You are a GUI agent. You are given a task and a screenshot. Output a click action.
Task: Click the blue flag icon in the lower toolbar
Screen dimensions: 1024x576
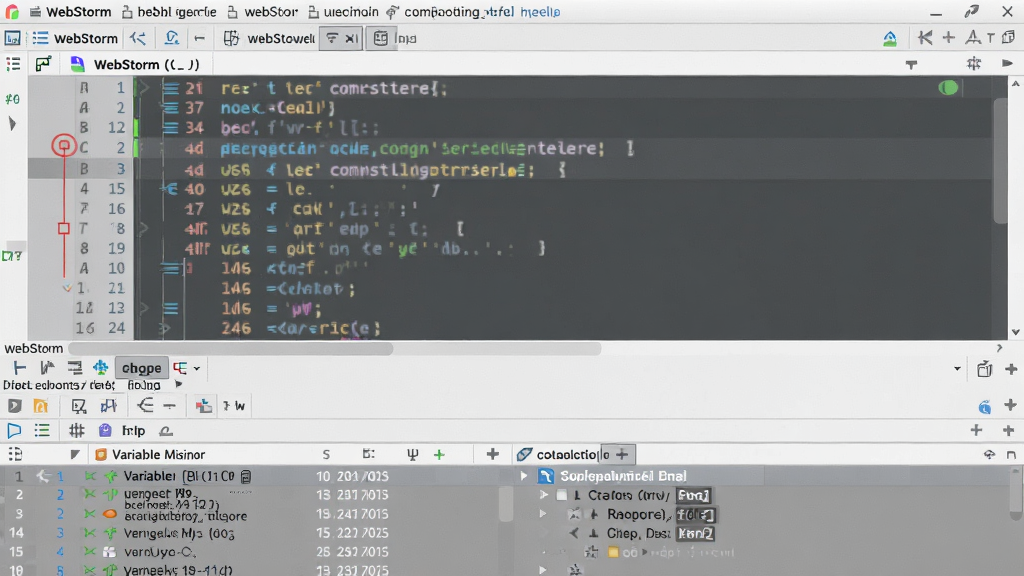(14, 431)
